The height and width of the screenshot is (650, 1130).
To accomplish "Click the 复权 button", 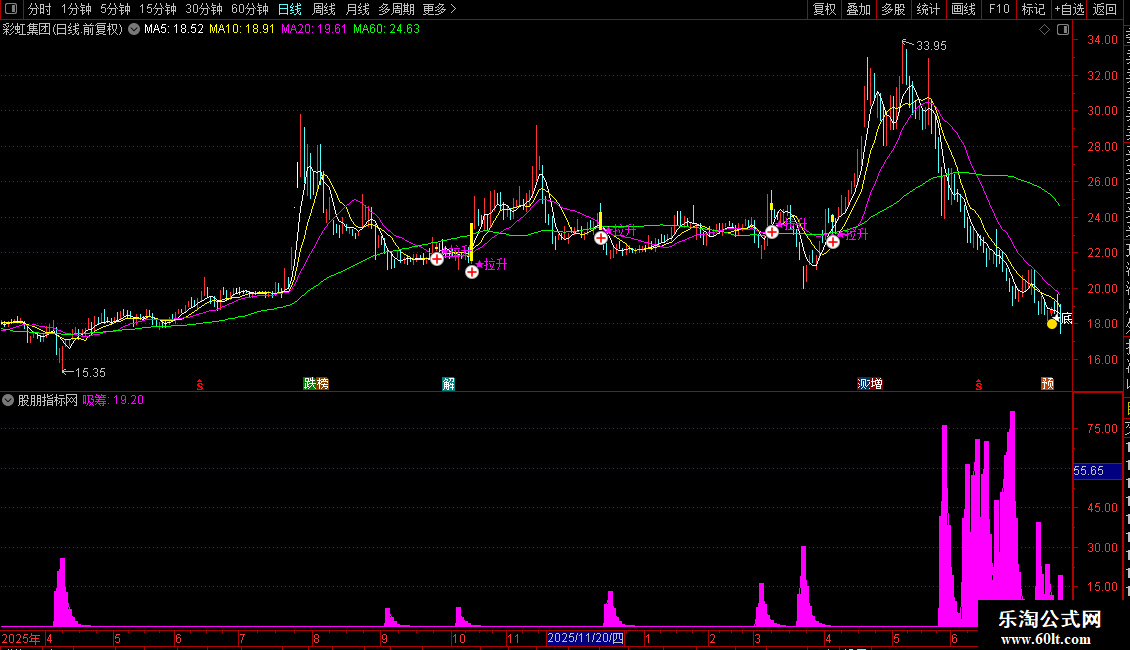I will coord(824,9).
